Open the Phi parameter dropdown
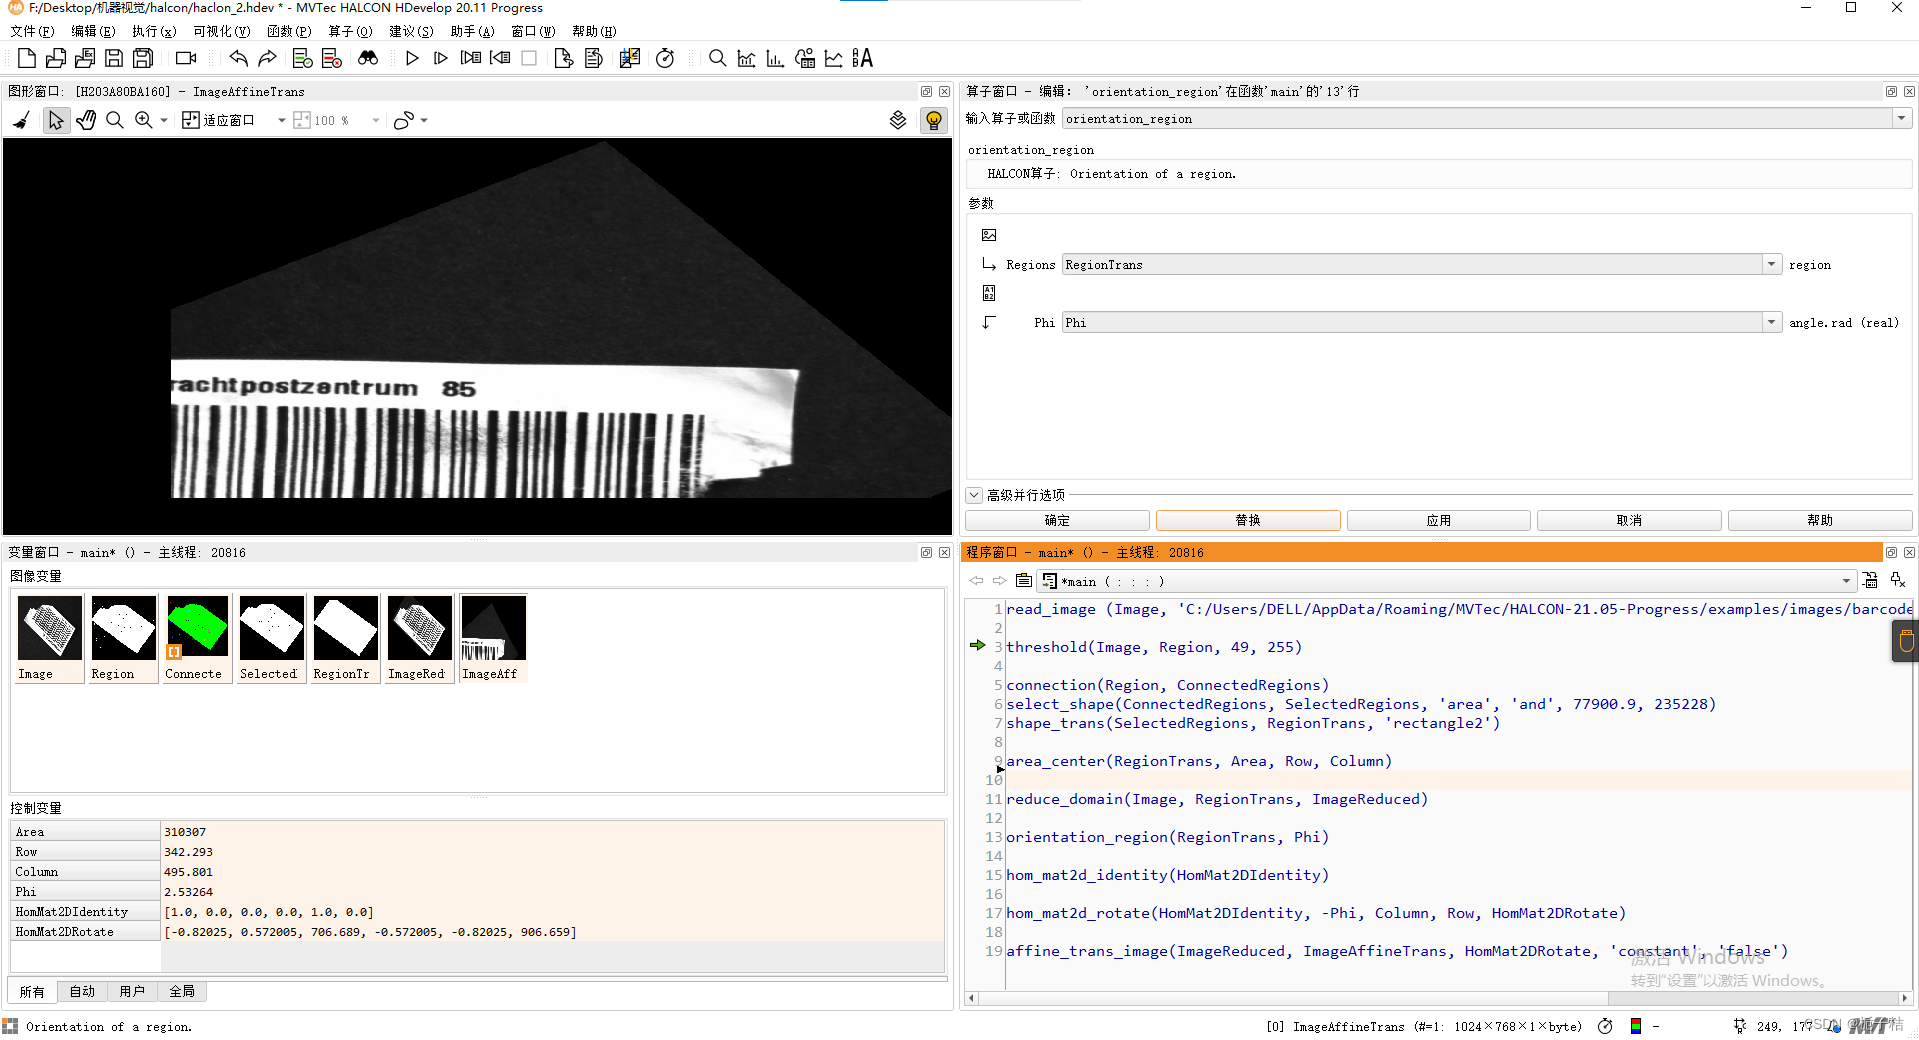 (x=1771, y=322)
